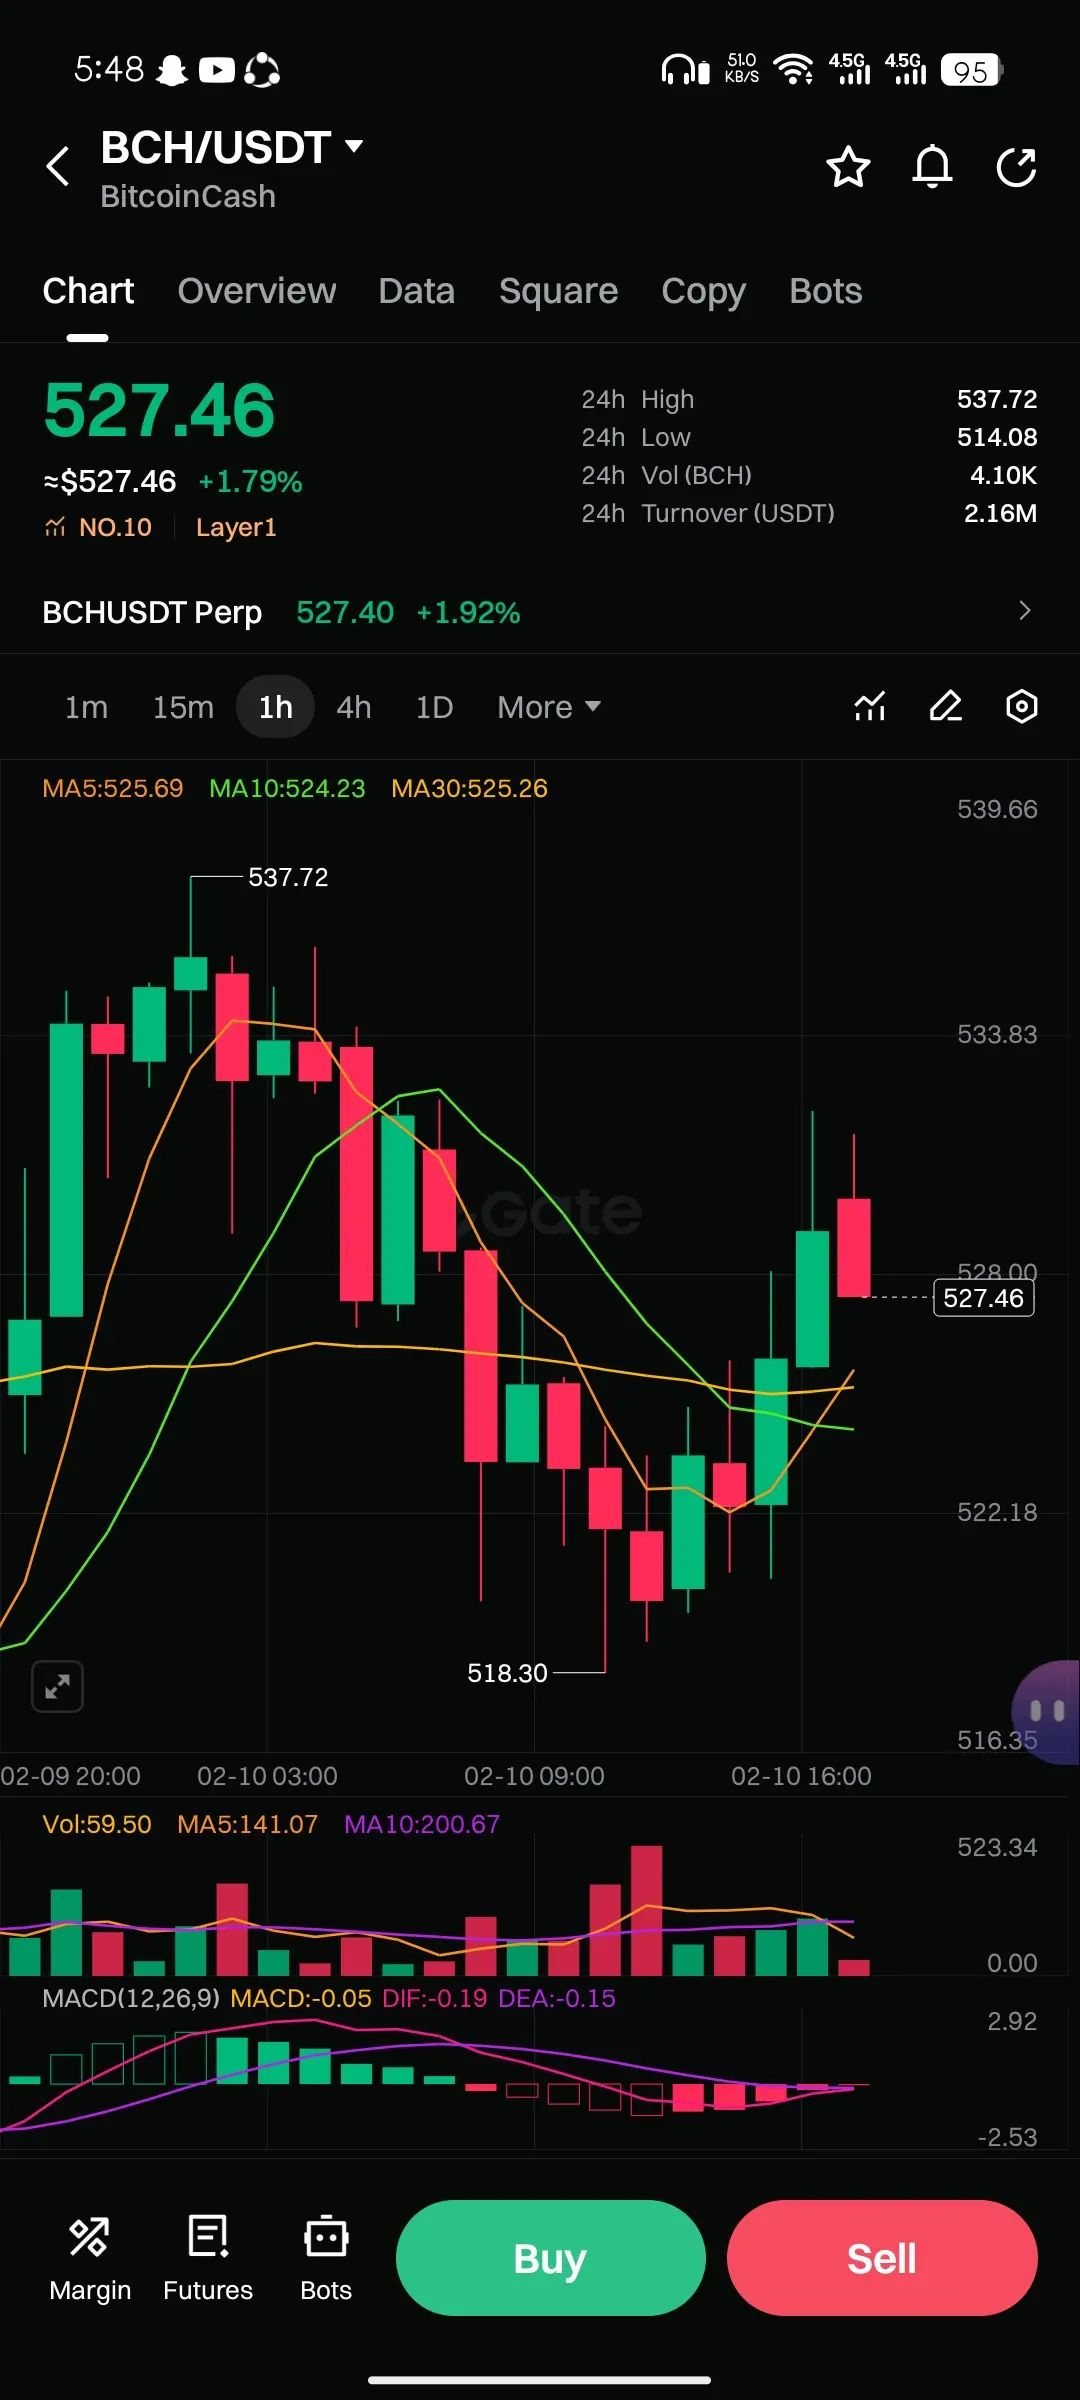
Task: Open the Layer1 category tag
Action: pos(236,527)
